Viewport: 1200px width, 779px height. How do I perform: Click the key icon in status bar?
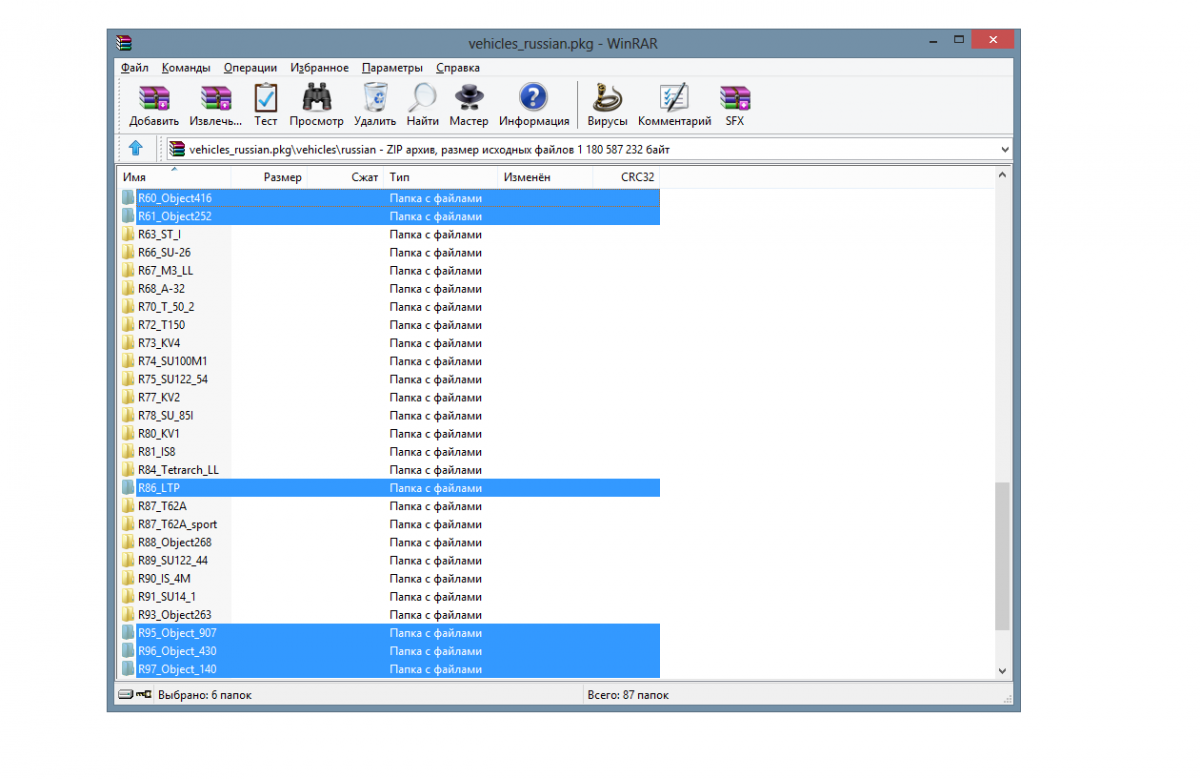point(144,694)
